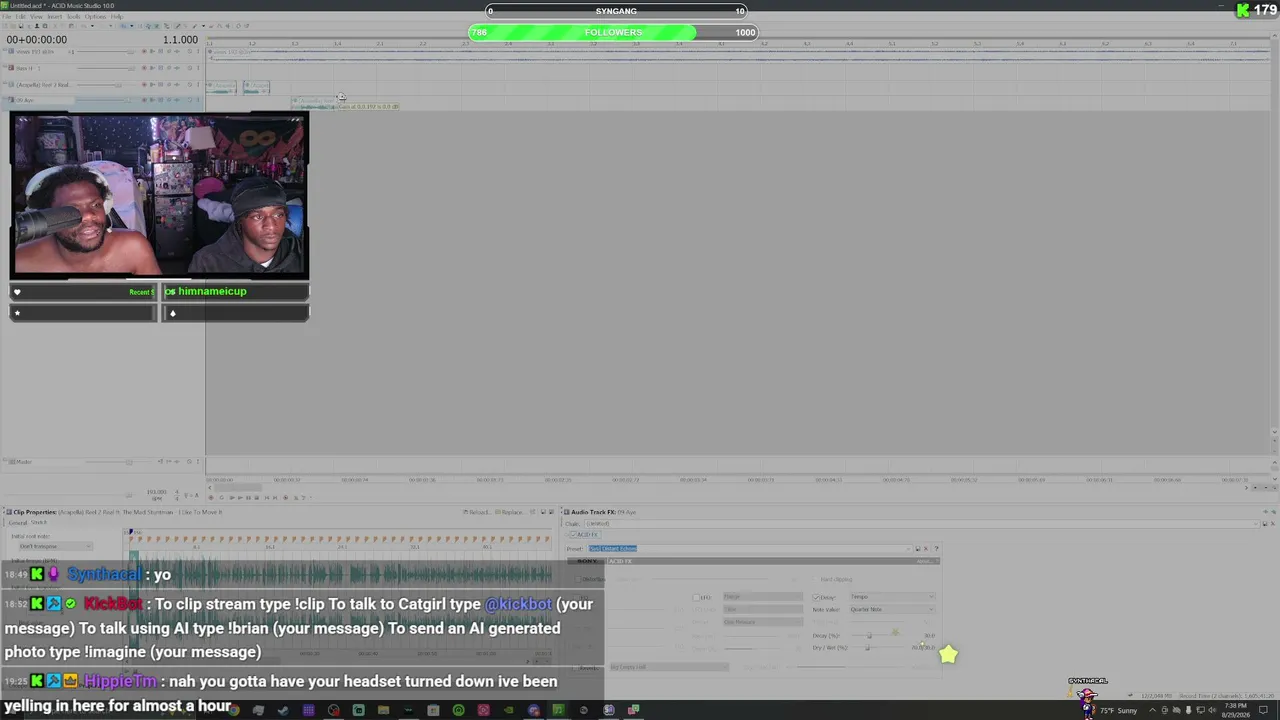Open the My Empty Hall reverb dropdown

pyautogui.click(x=669, y=667)
